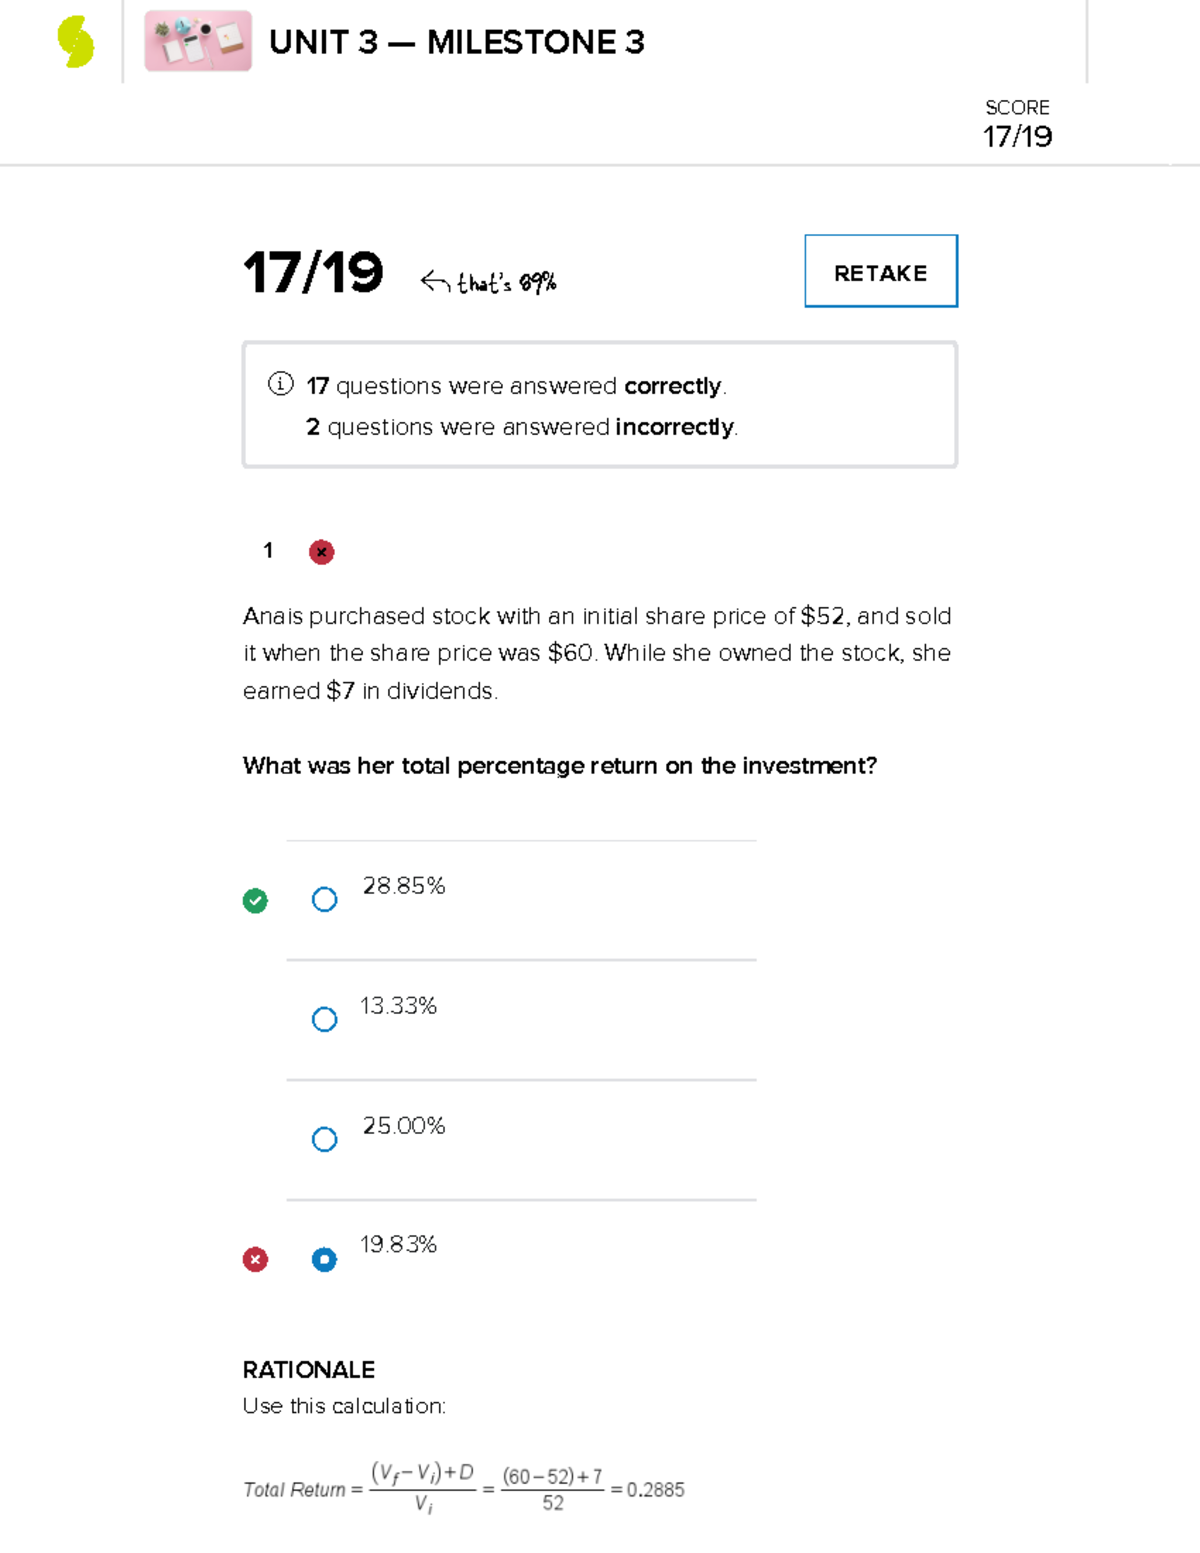Click the 28.85% answer text

click(403, 886)
